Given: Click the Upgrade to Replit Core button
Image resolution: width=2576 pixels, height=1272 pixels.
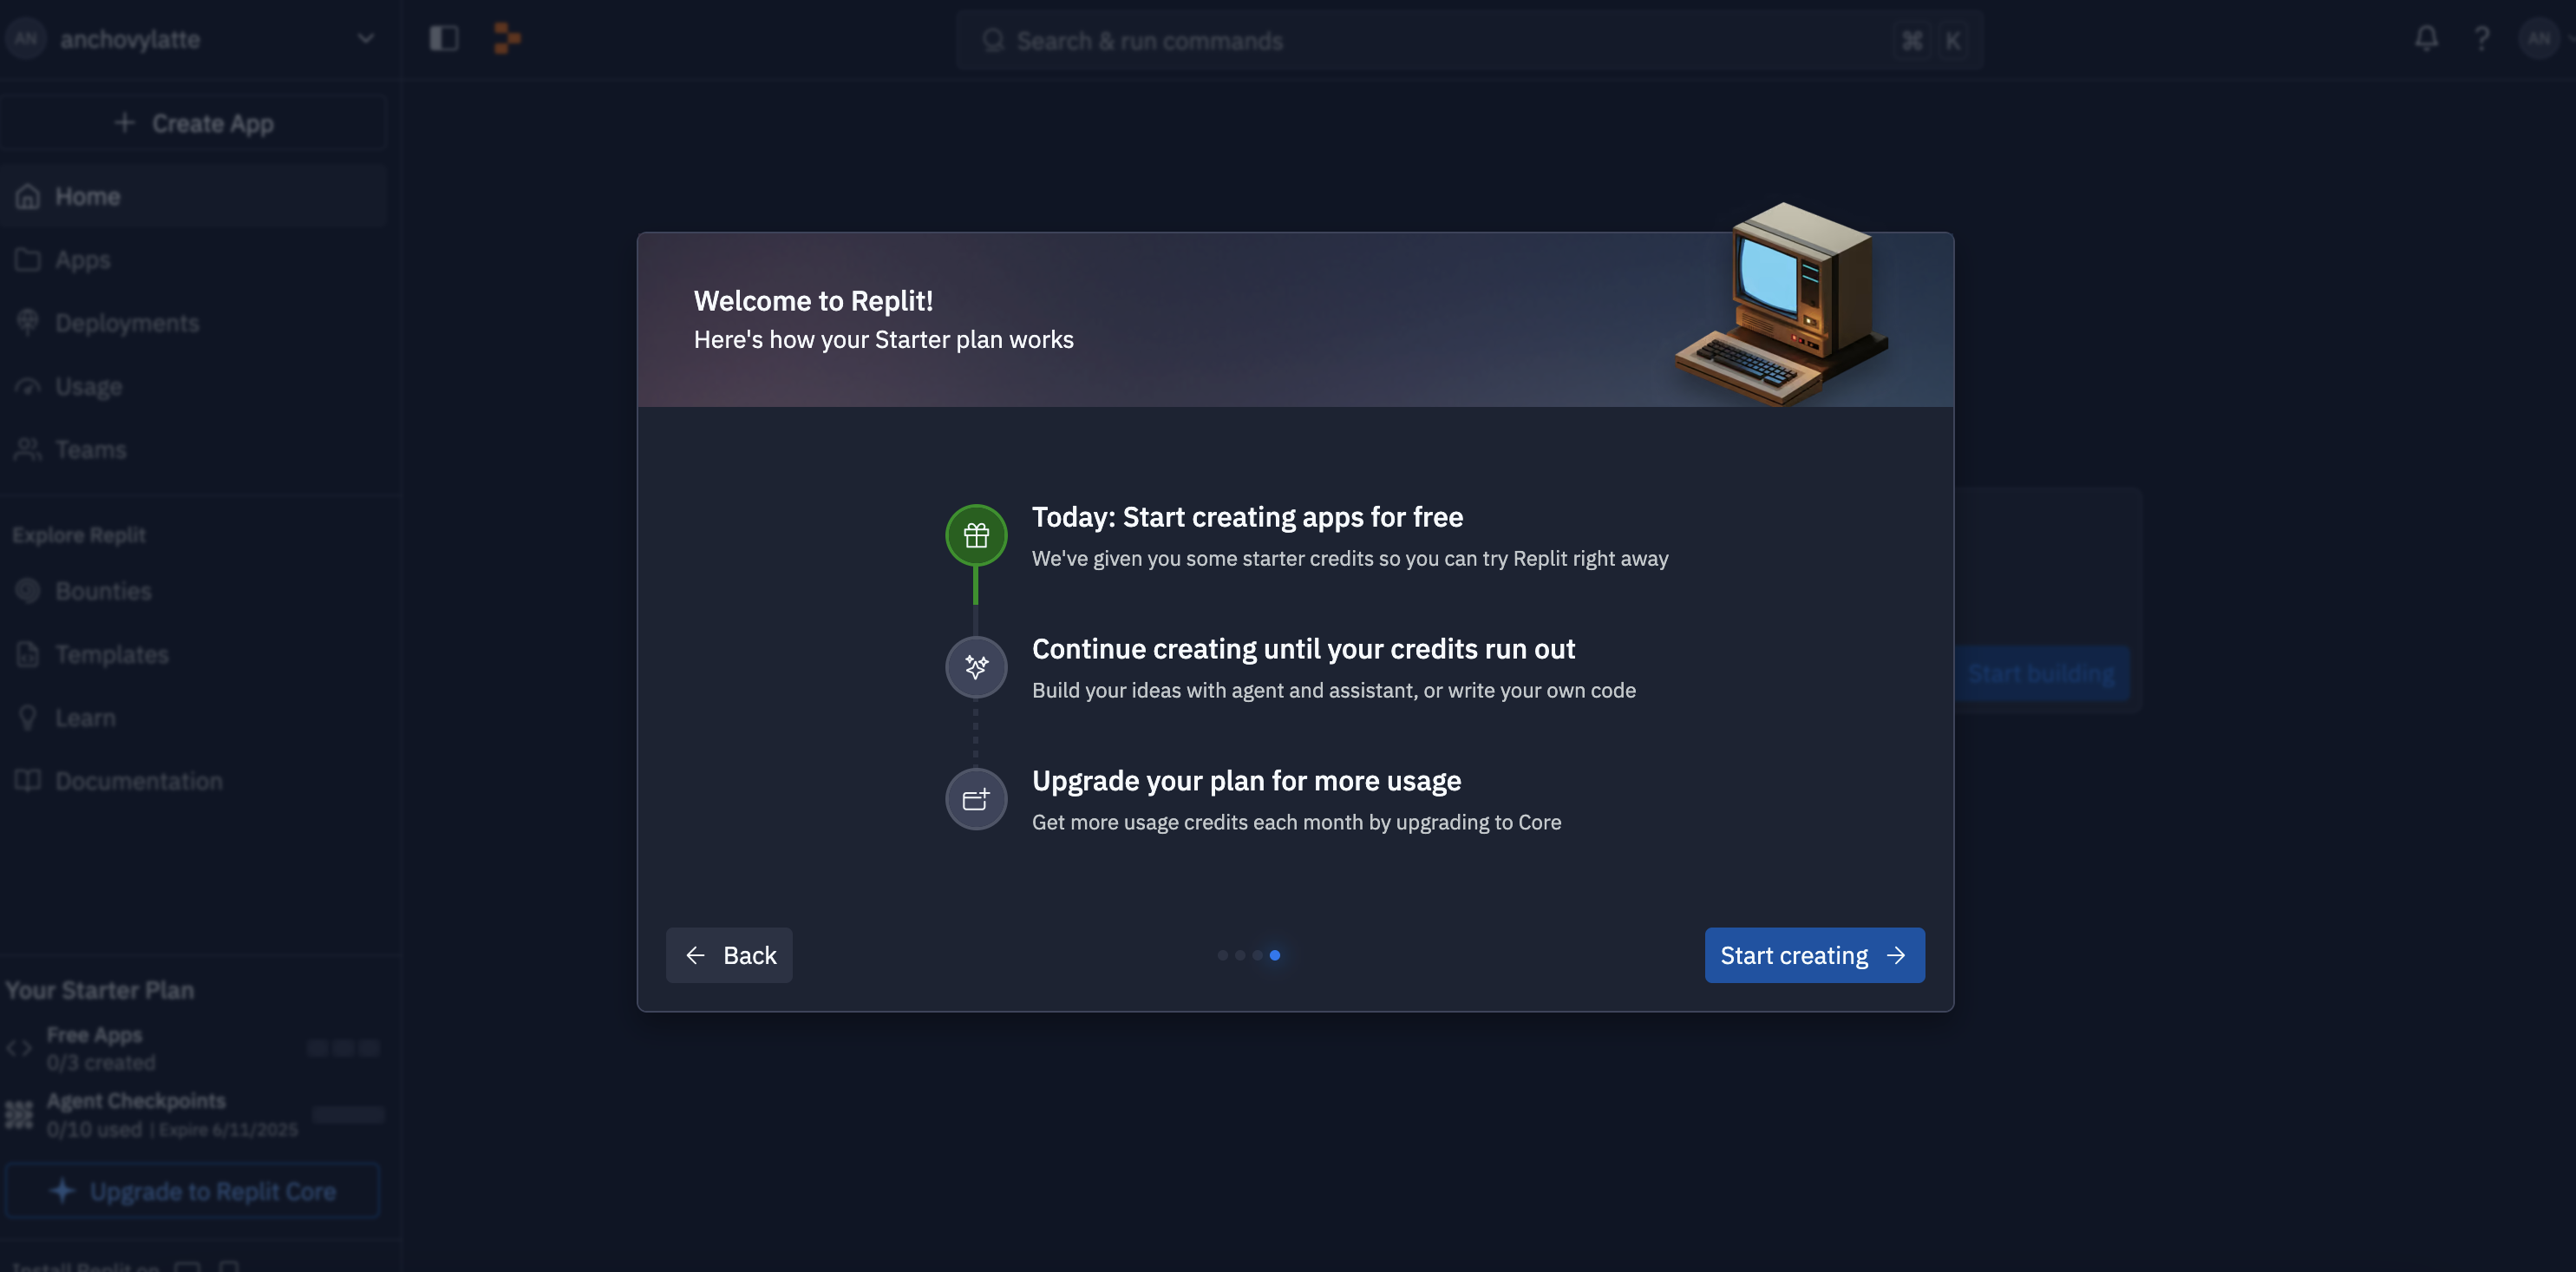Looking at the screenshot, I should [x=193, y=1191].
